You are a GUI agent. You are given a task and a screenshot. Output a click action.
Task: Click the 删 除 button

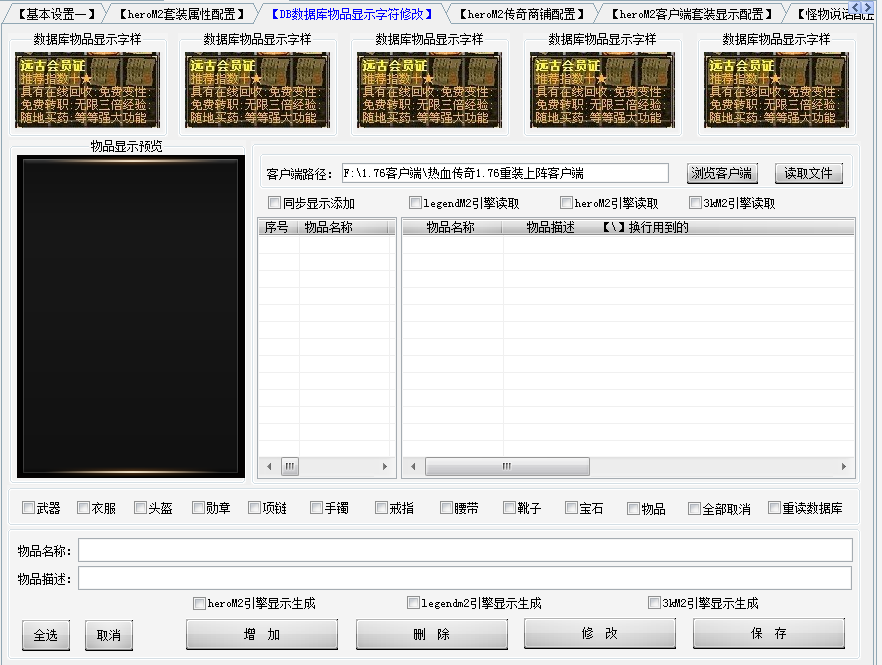pos(431,634)
